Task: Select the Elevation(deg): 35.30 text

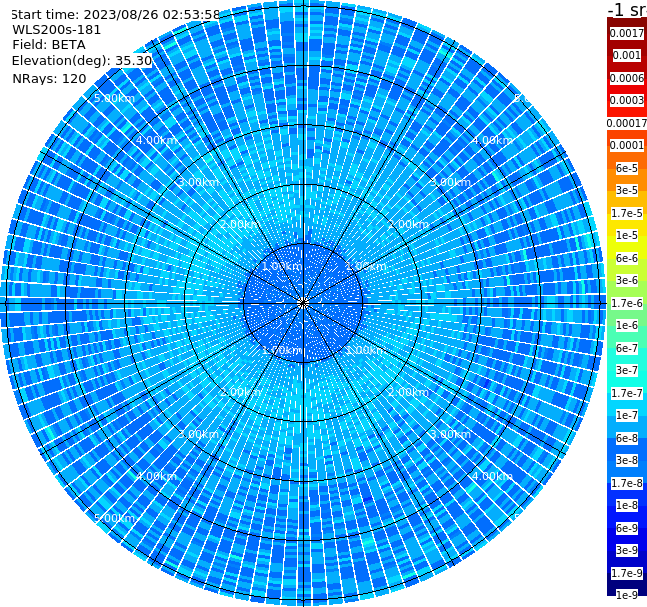Action: [x=82, y=61]
